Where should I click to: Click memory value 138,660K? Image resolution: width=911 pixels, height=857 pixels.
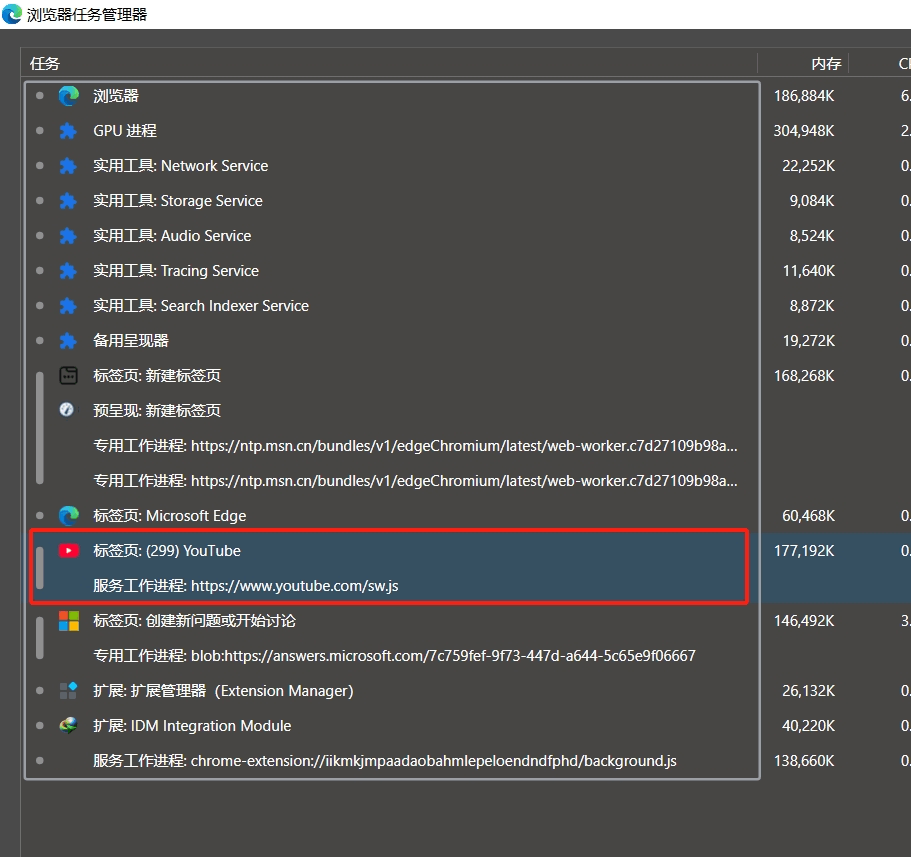pyautogui.click(x=804, y=761)
